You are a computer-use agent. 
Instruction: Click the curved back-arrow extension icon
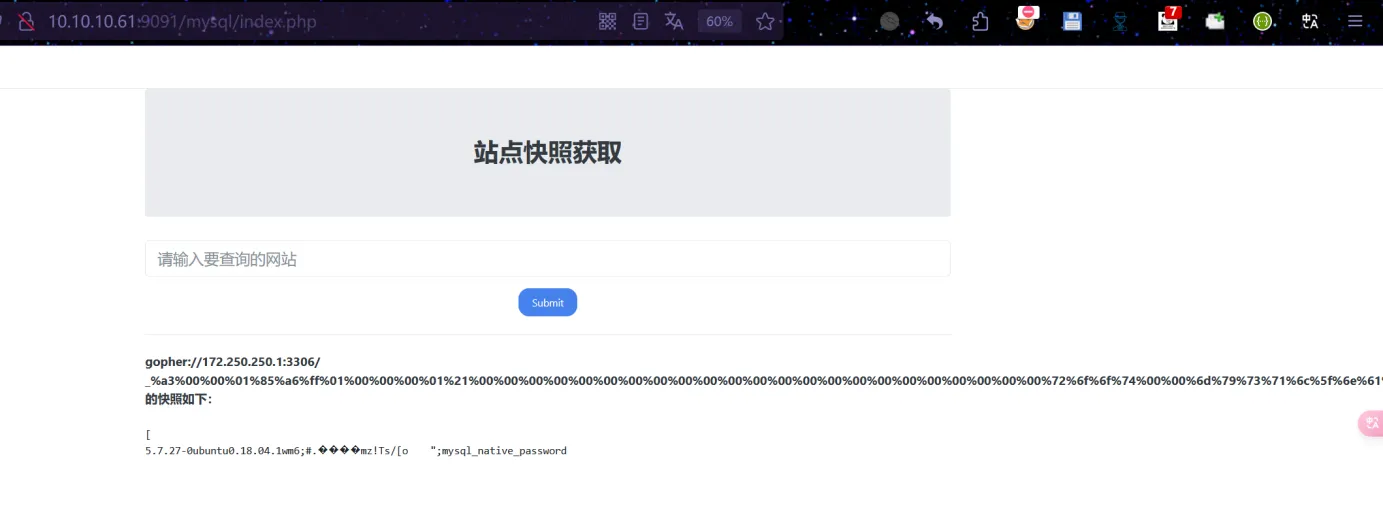point(935,20)
